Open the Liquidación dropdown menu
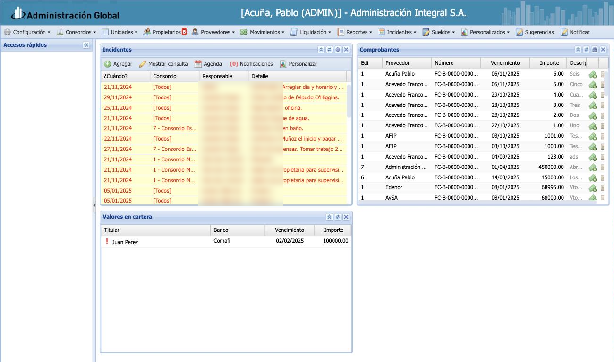614x362 pixels. (x=311, y=32)
